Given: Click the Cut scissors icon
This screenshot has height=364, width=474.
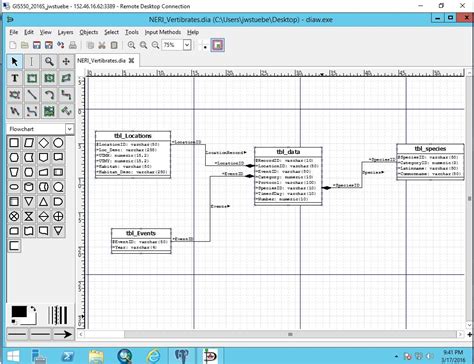Looking at the screenshot, I should pos(102,45).
